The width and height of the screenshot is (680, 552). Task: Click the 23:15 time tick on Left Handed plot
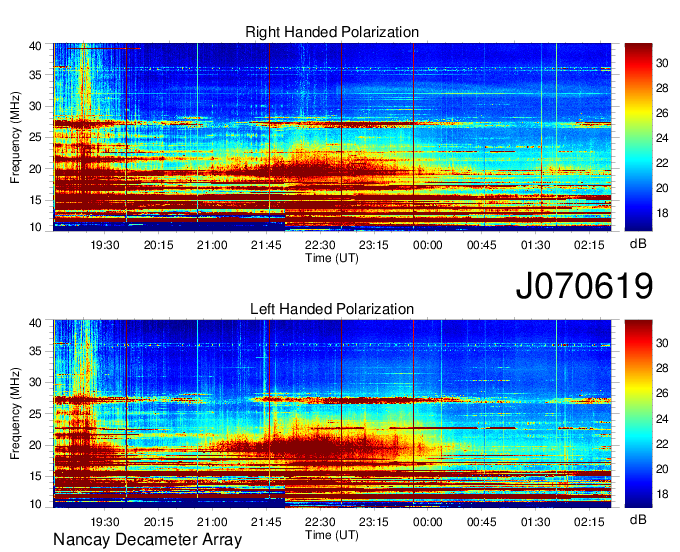point(374,522)
